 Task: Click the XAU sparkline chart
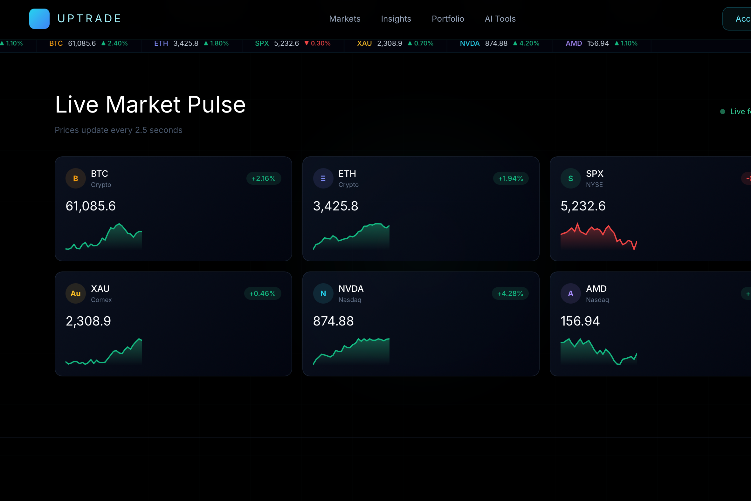click(x=103, y=352)
